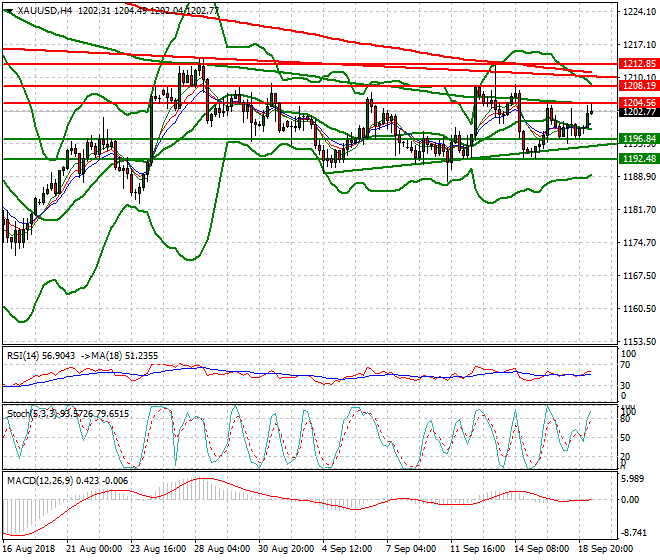660x560 pixels.
Task: Click the red 1208.19 price label
Action: [x=639, y=86]
